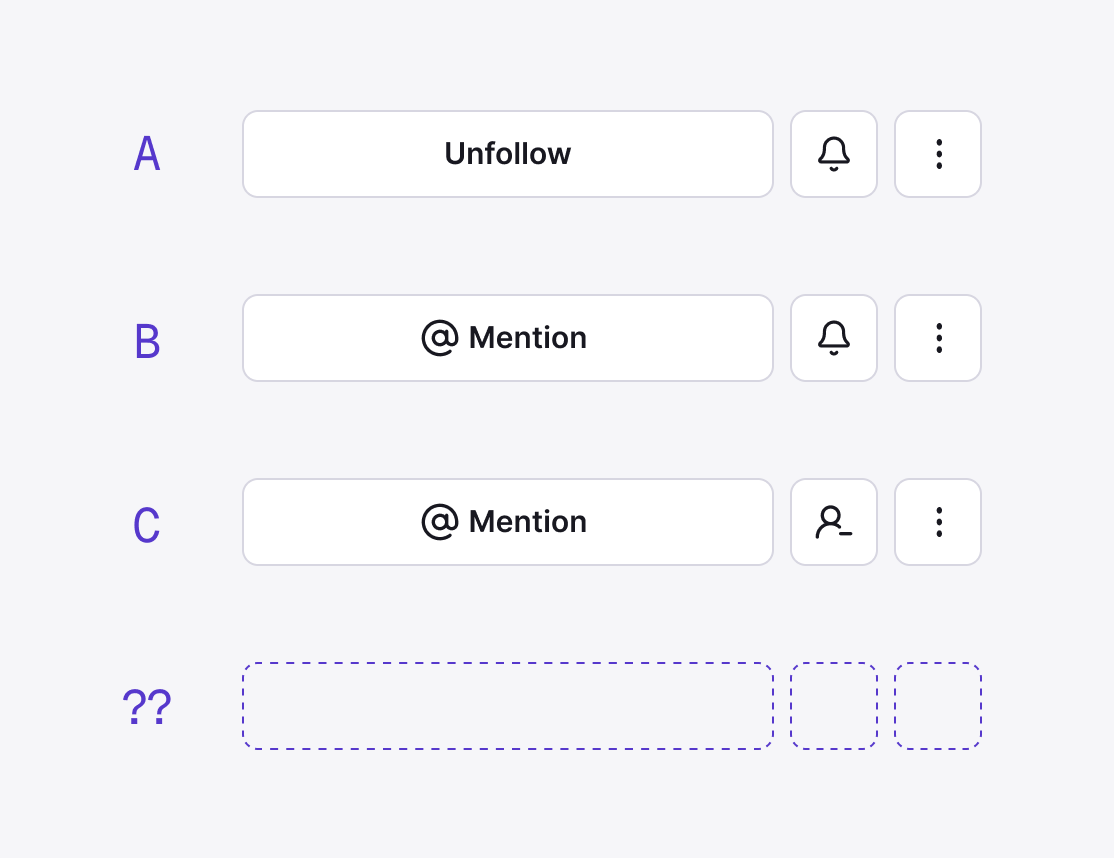Click the Mention button in row C

(507, 522)
